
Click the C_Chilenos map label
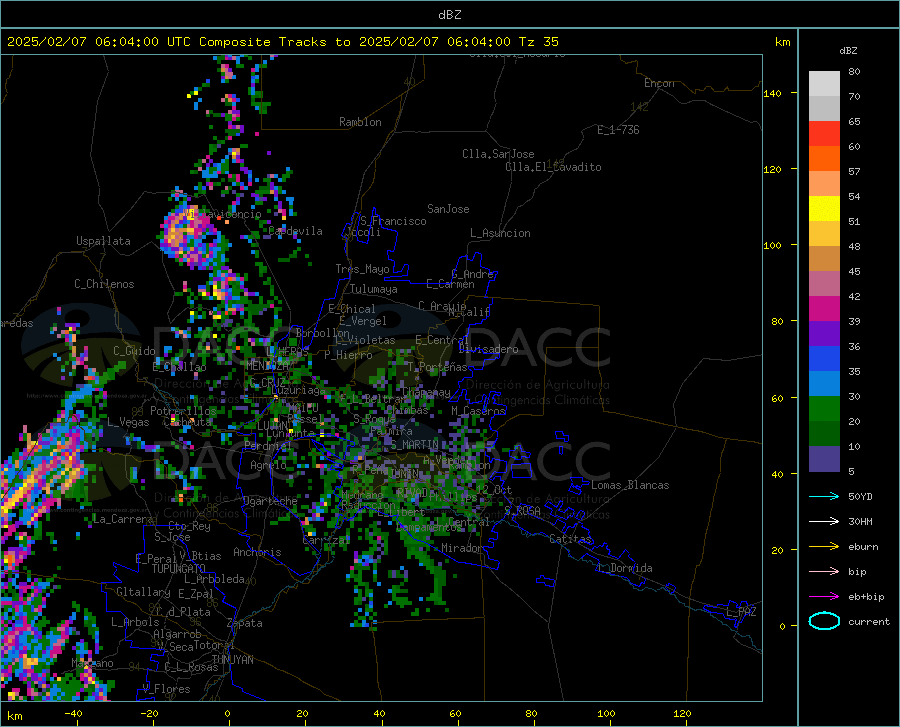click(104, 284)
